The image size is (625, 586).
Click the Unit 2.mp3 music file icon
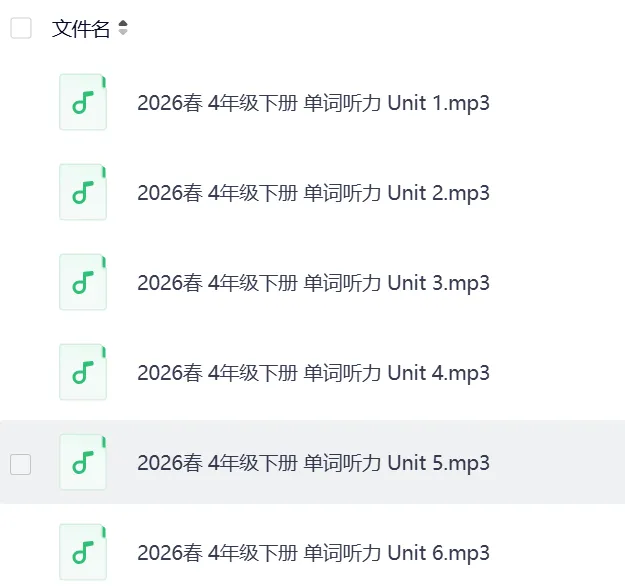click(83, 192)
